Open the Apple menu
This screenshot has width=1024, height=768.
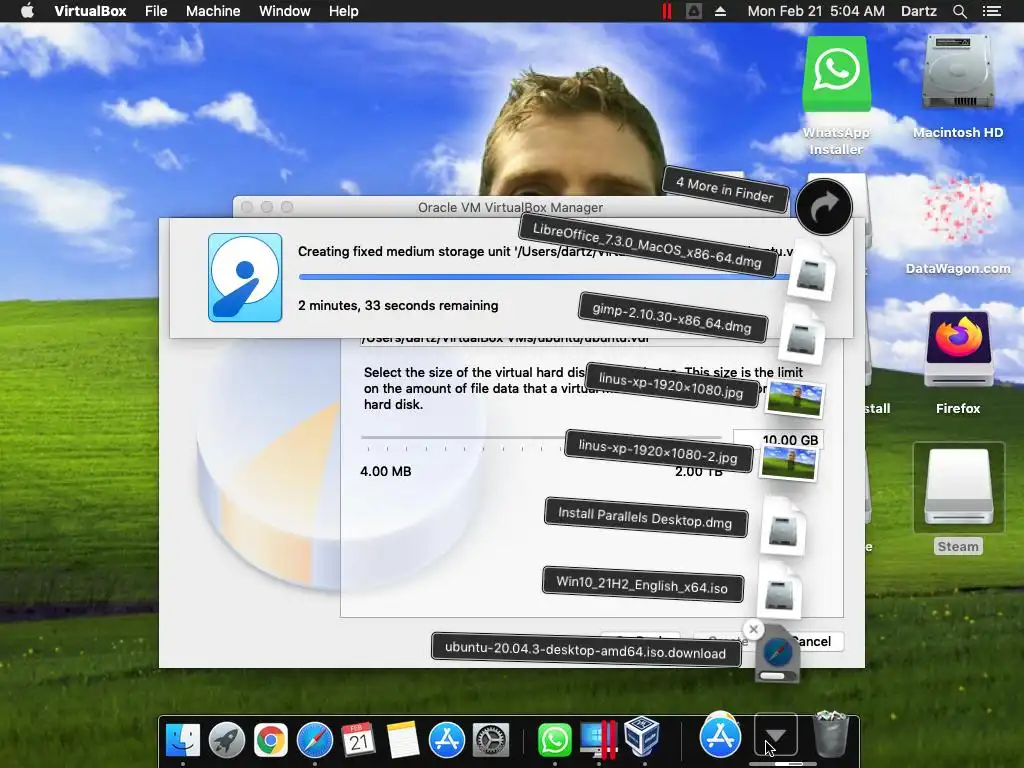pyautogui.click(x=27, y=11)
